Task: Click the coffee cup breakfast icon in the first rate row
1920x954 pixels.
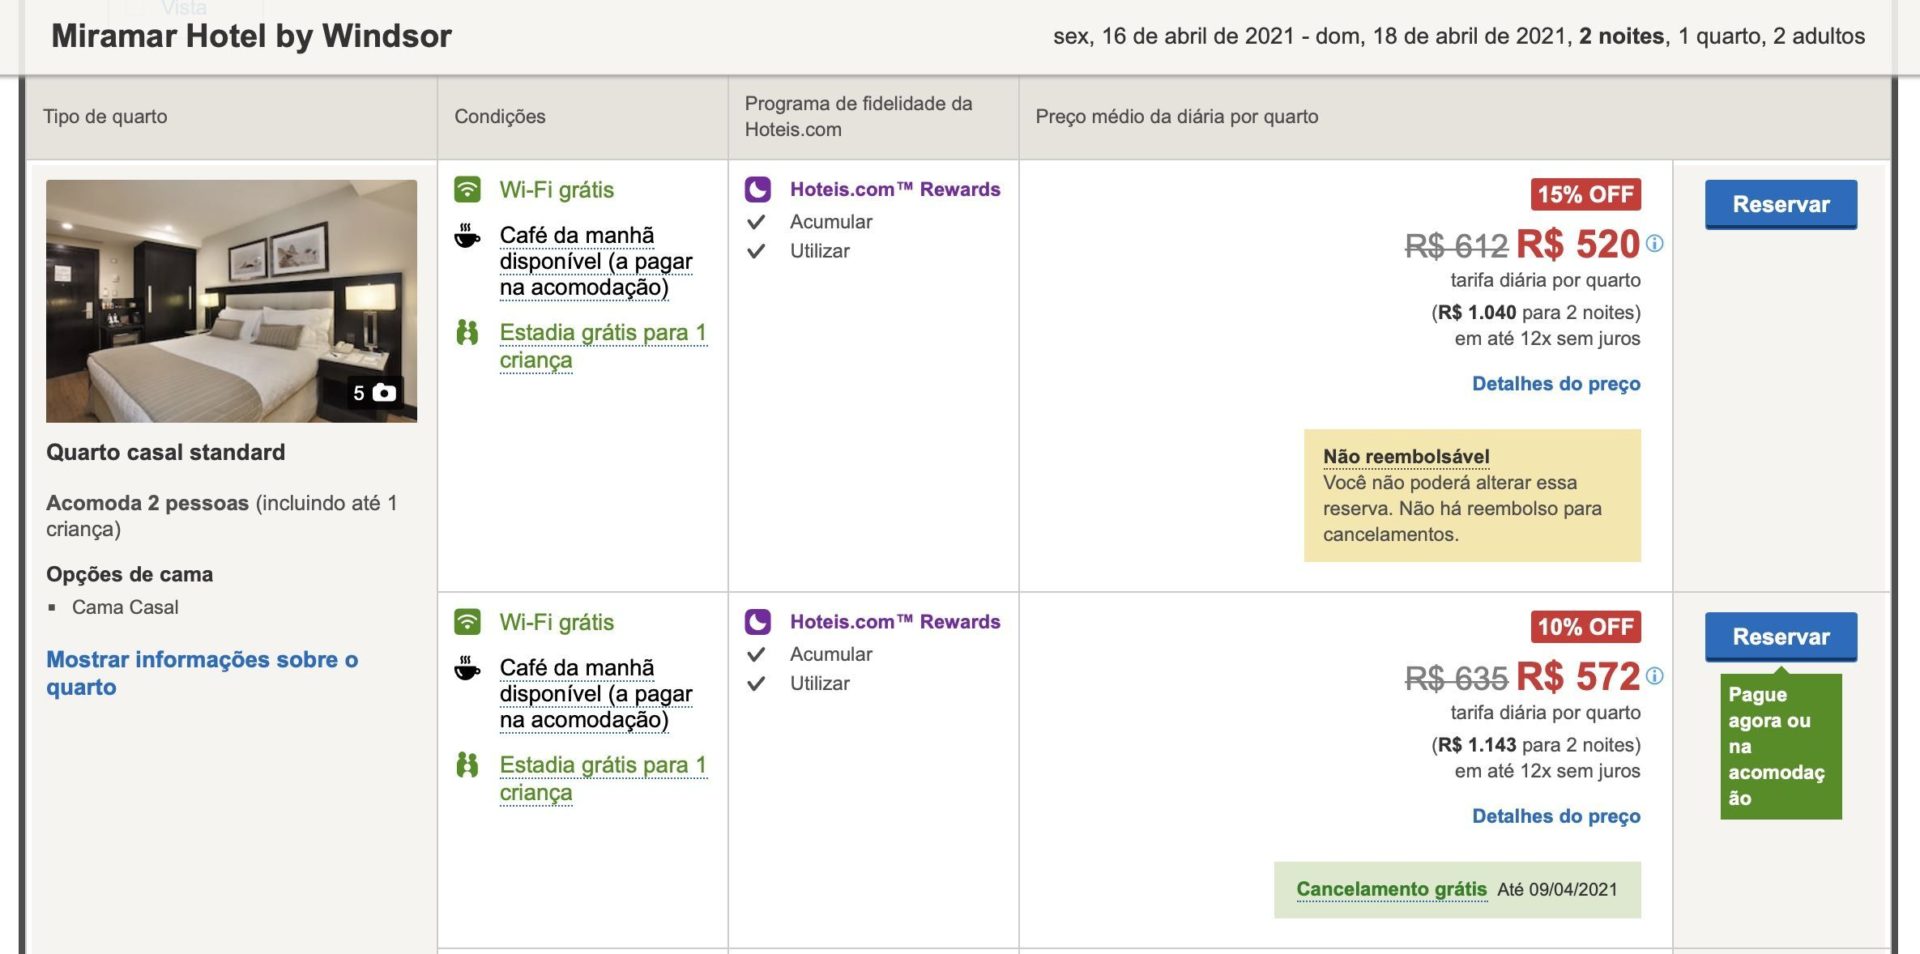Action: (x=467, y=236)
